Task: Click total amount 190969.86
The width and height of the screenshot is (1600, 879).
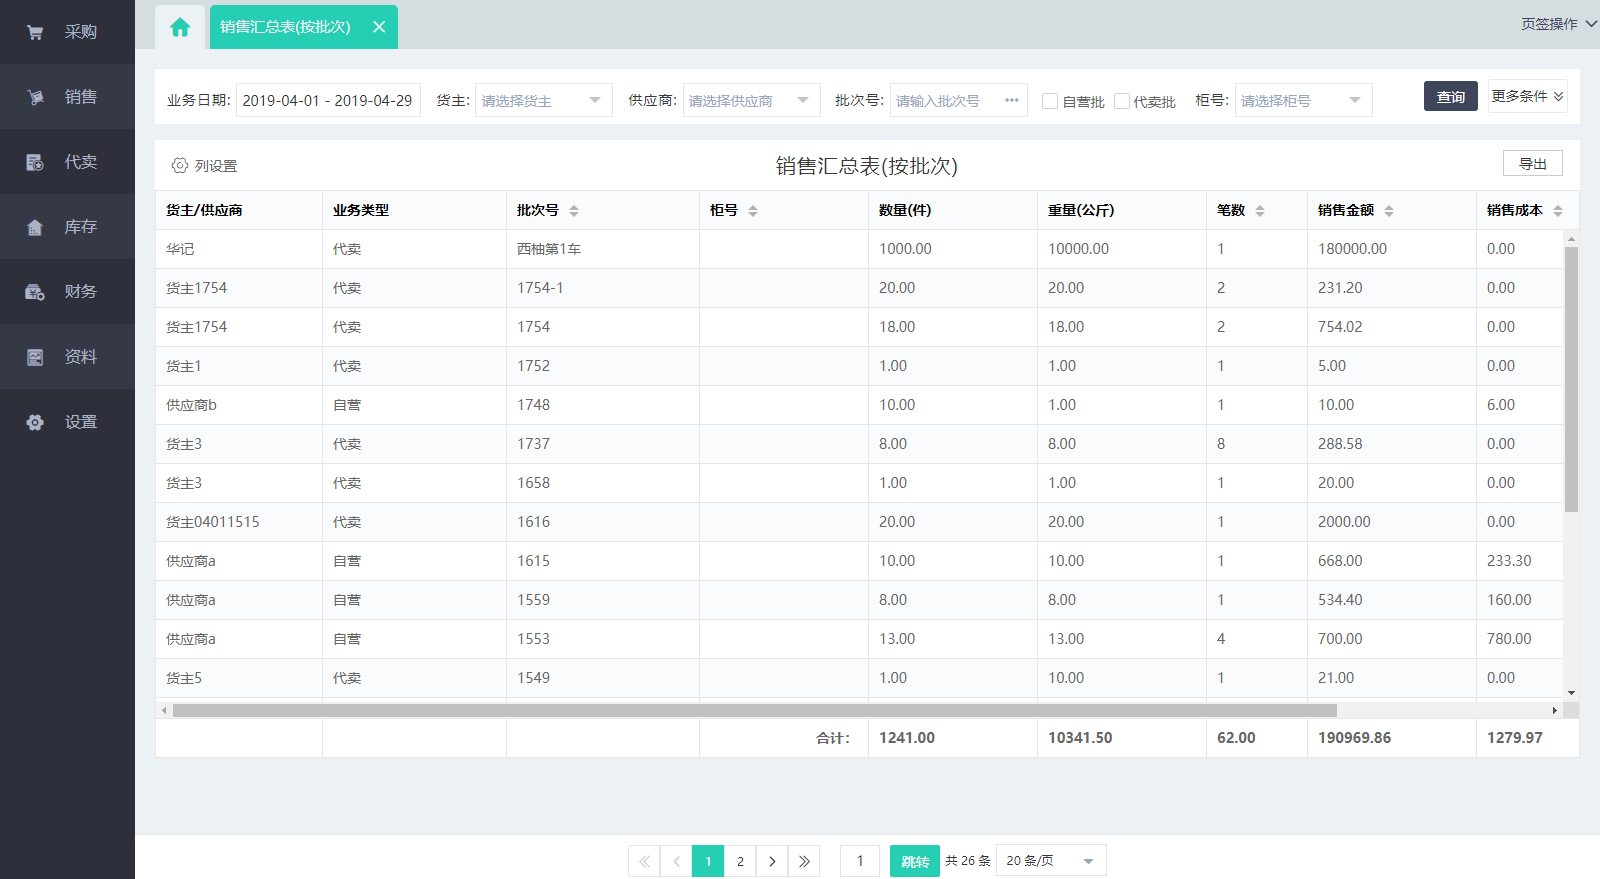Action: [x=1354, y=738]
